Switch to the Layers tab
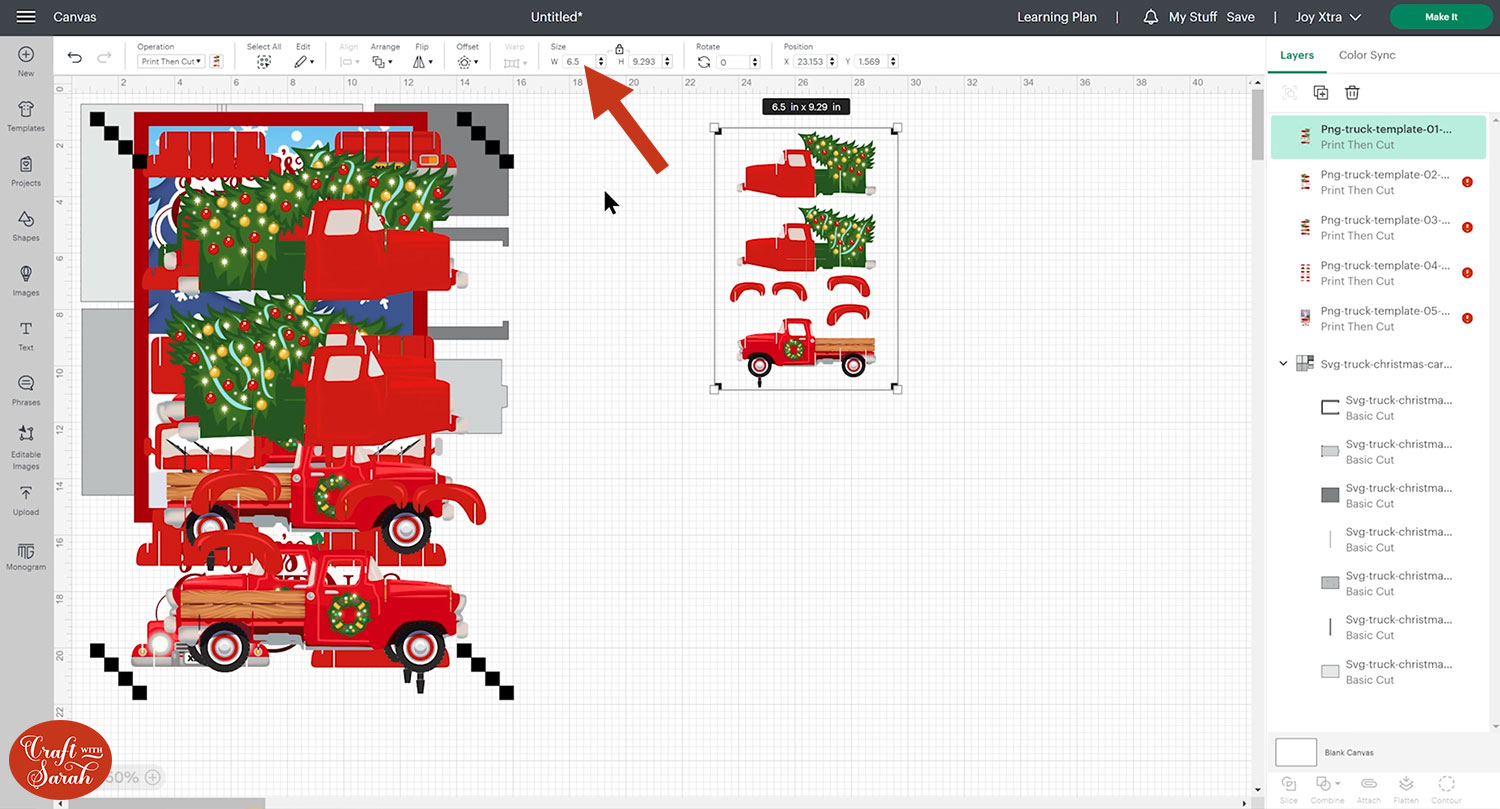The width and height of the screenshot is (1500, 809). (x=1297, y=55)
